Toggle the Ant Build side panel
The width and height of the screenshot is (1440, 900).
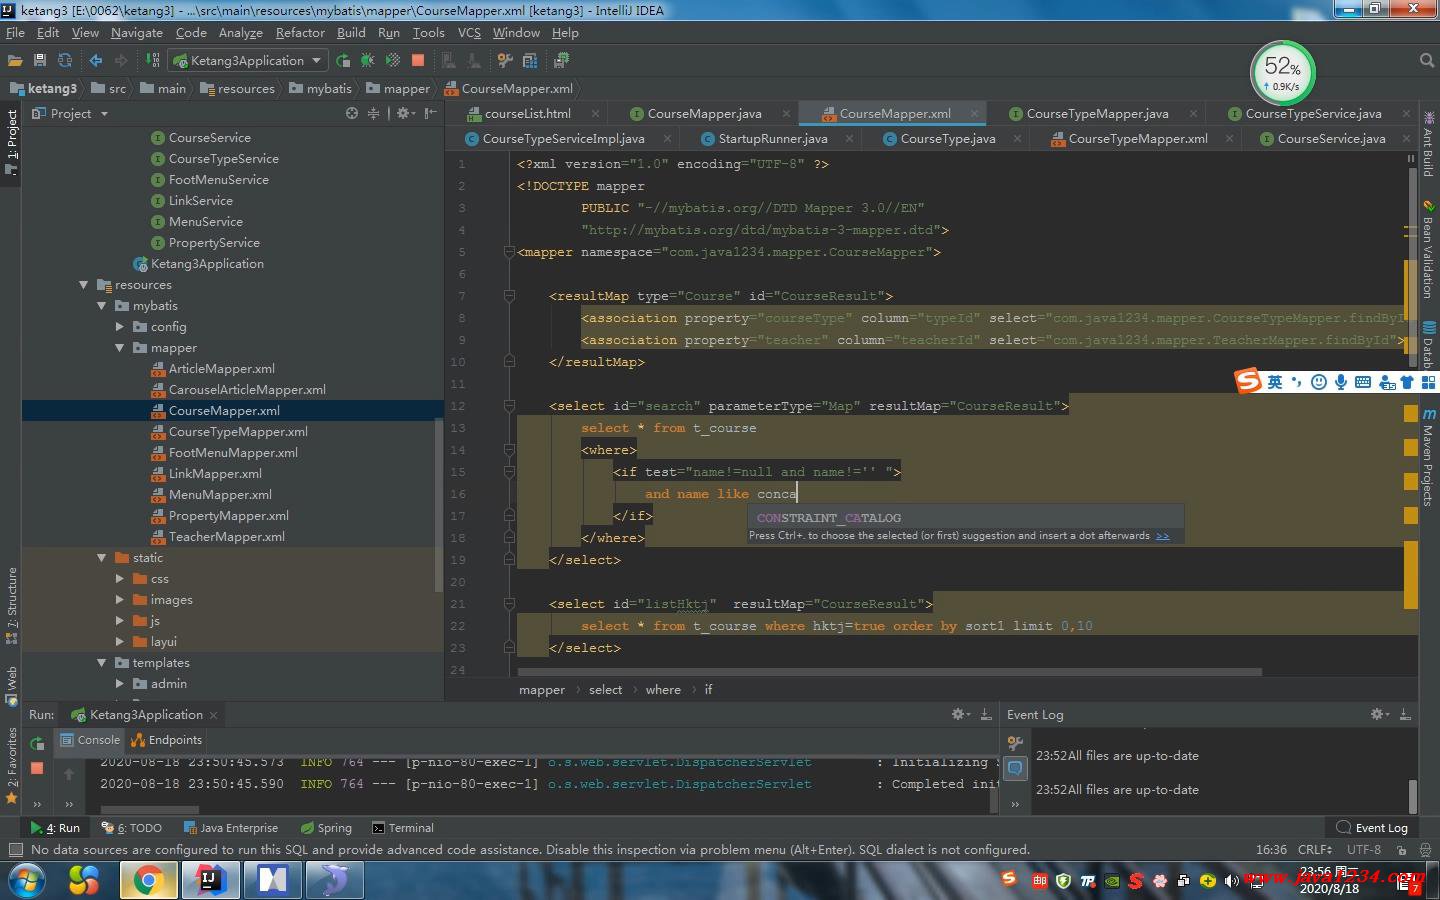1429,146
